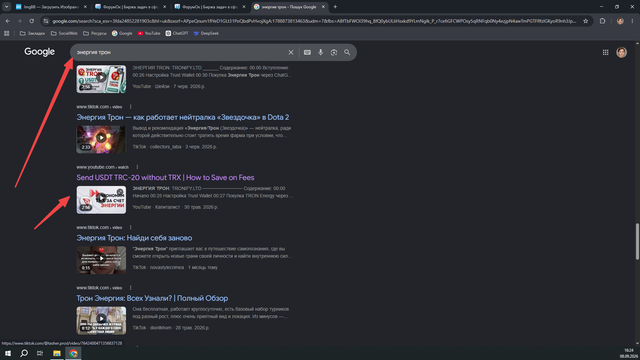Image resolution: width=640 pixels, height=360 pixels.
Task: Go forward in browser history
Action: (19, 21)
